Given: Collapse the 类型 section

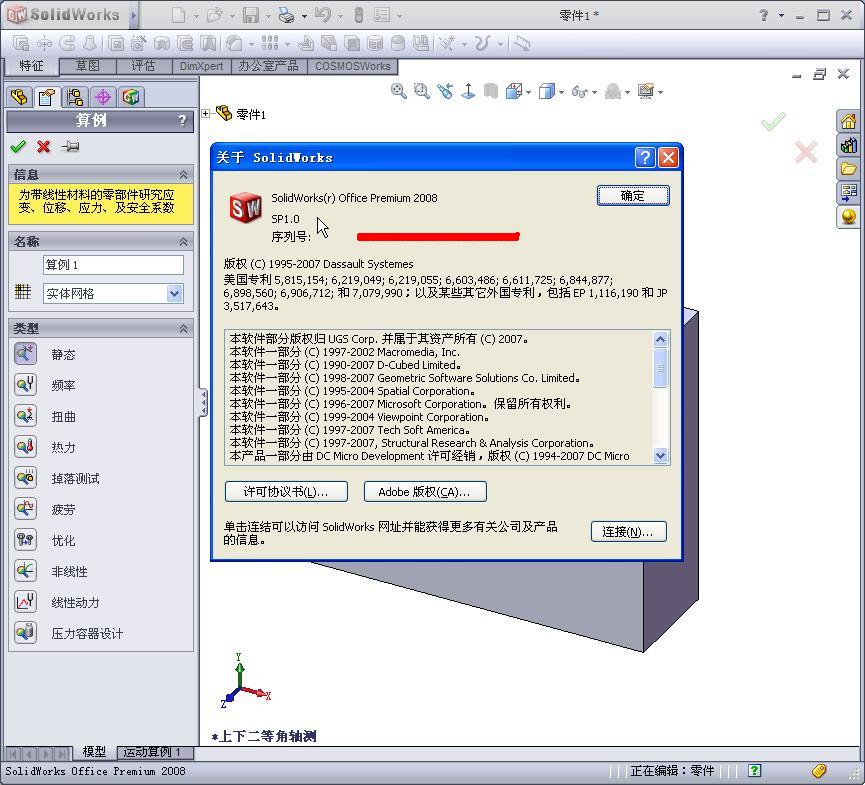Looking at the screenshot, I should pyautogui.click(x=184, y=329).
